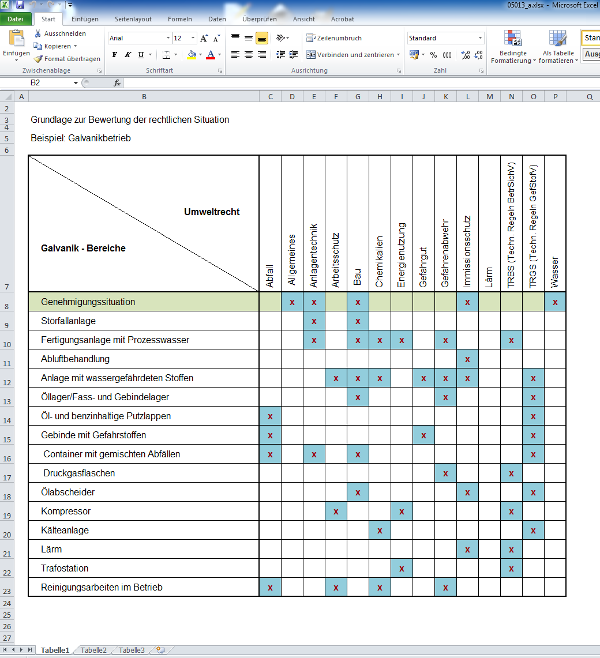Click the Datei button

15,19
